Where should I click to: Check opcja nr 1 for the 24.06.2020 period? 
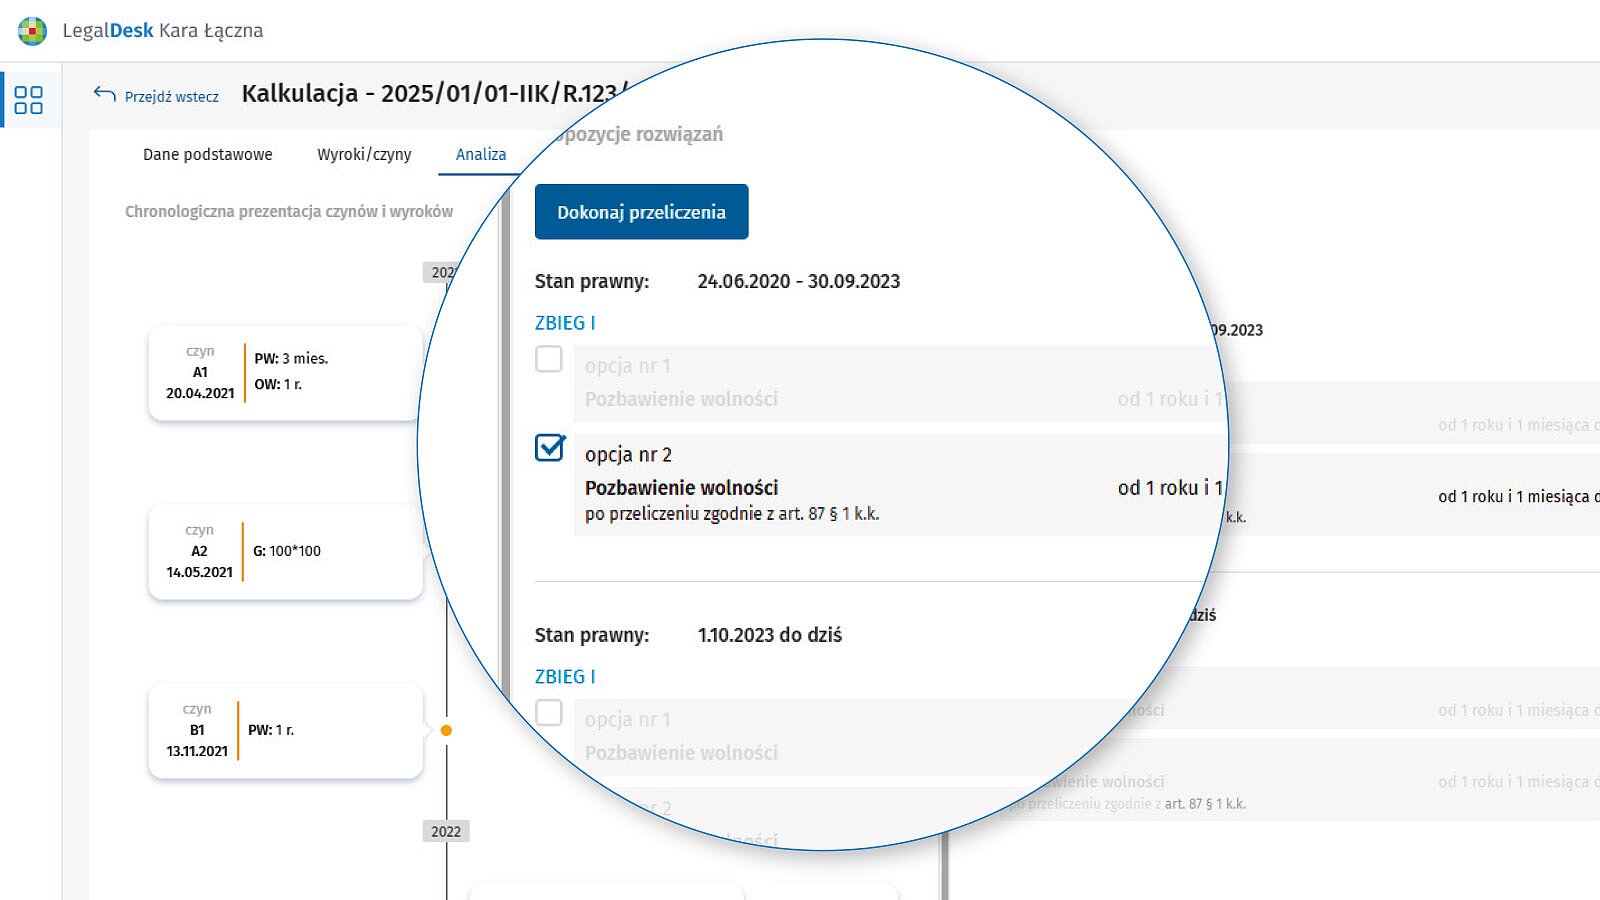549,359
